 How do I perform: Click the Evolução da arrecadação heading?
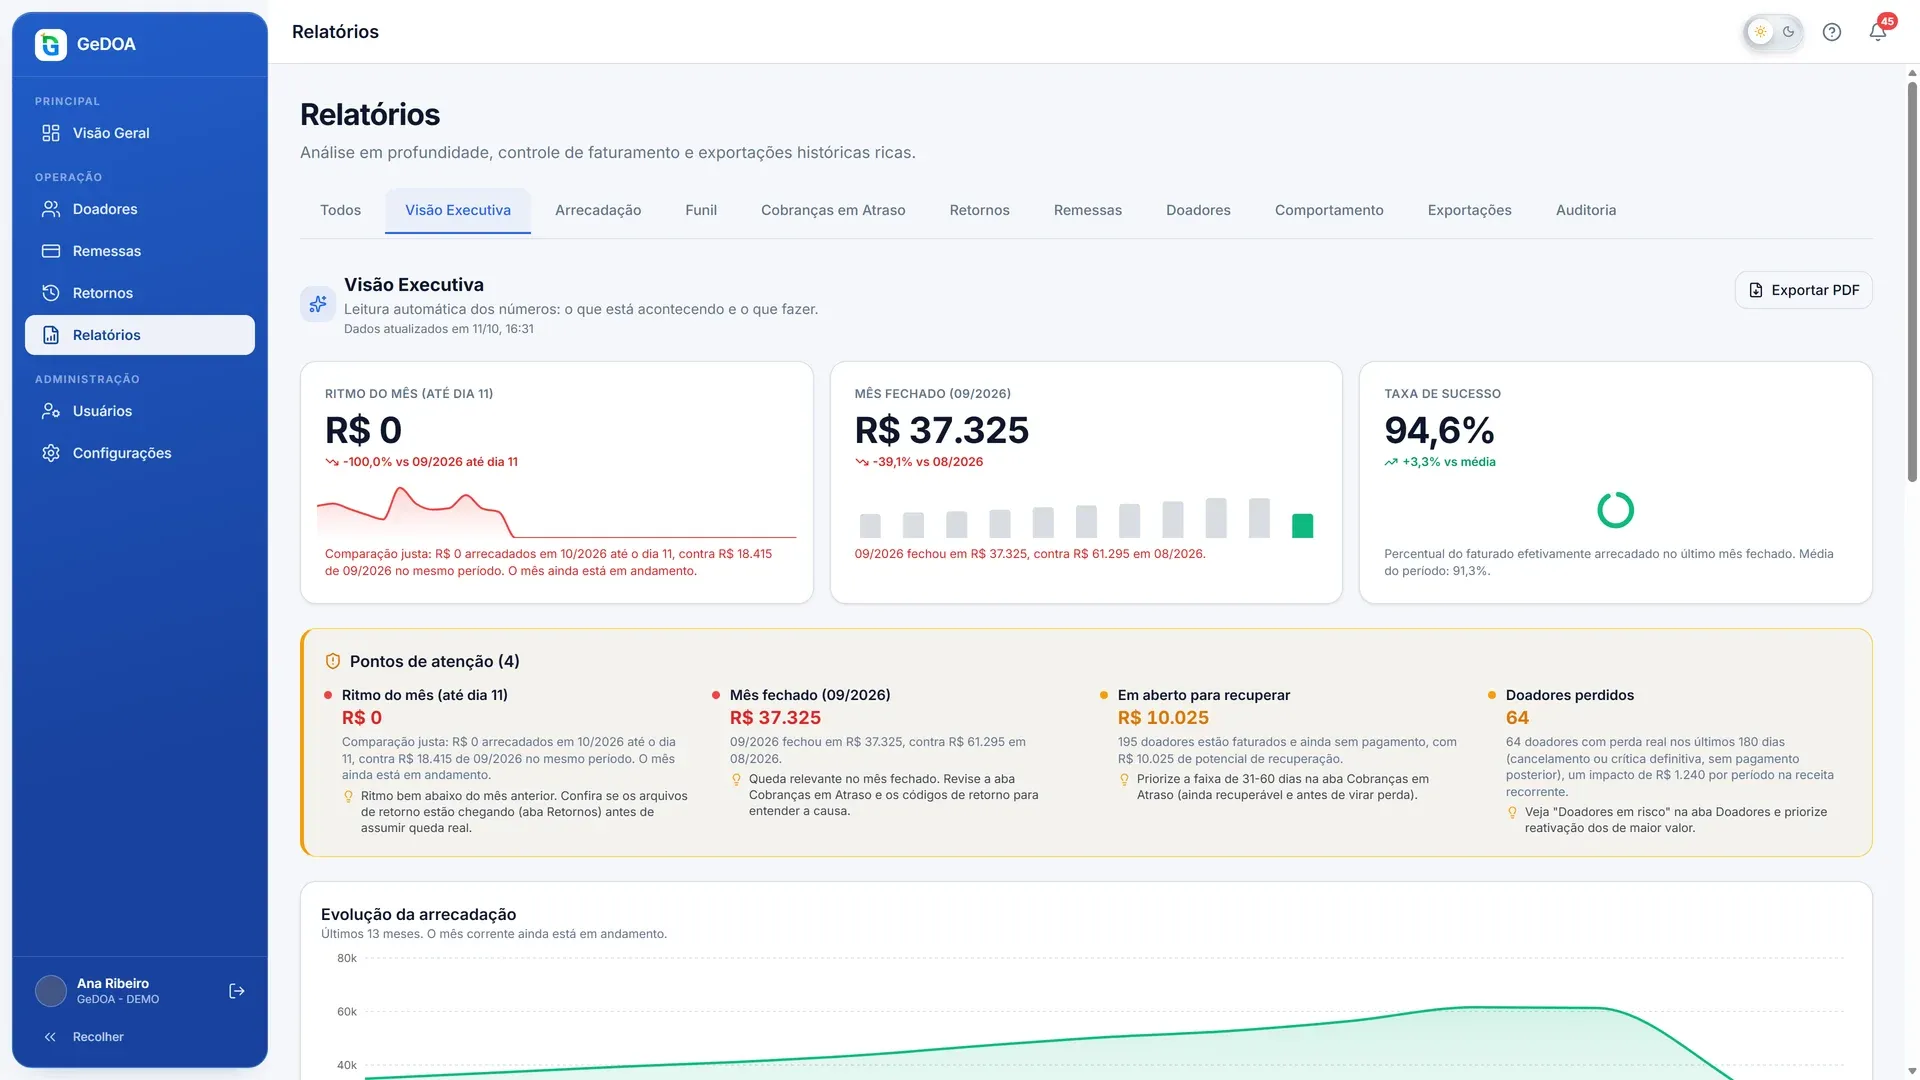418,914
